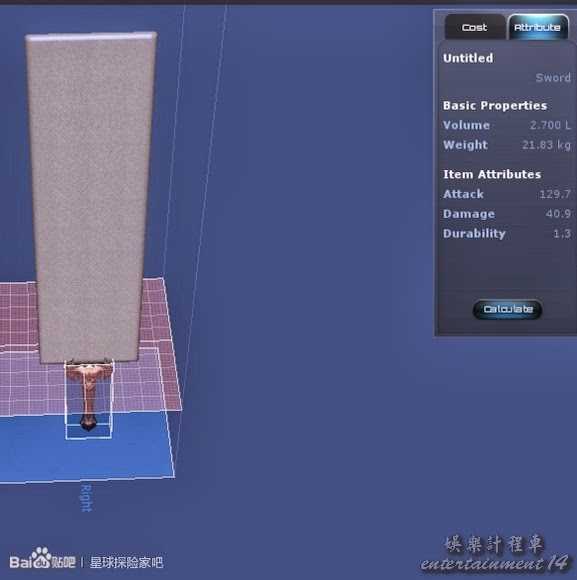577x580 pixels.
Task: Select the red sword handle model
Action: click(89, 387)
